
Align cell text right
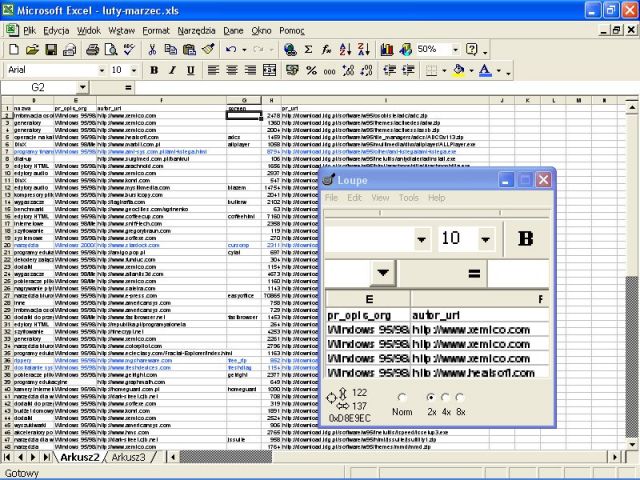click(x=250, y=70)
